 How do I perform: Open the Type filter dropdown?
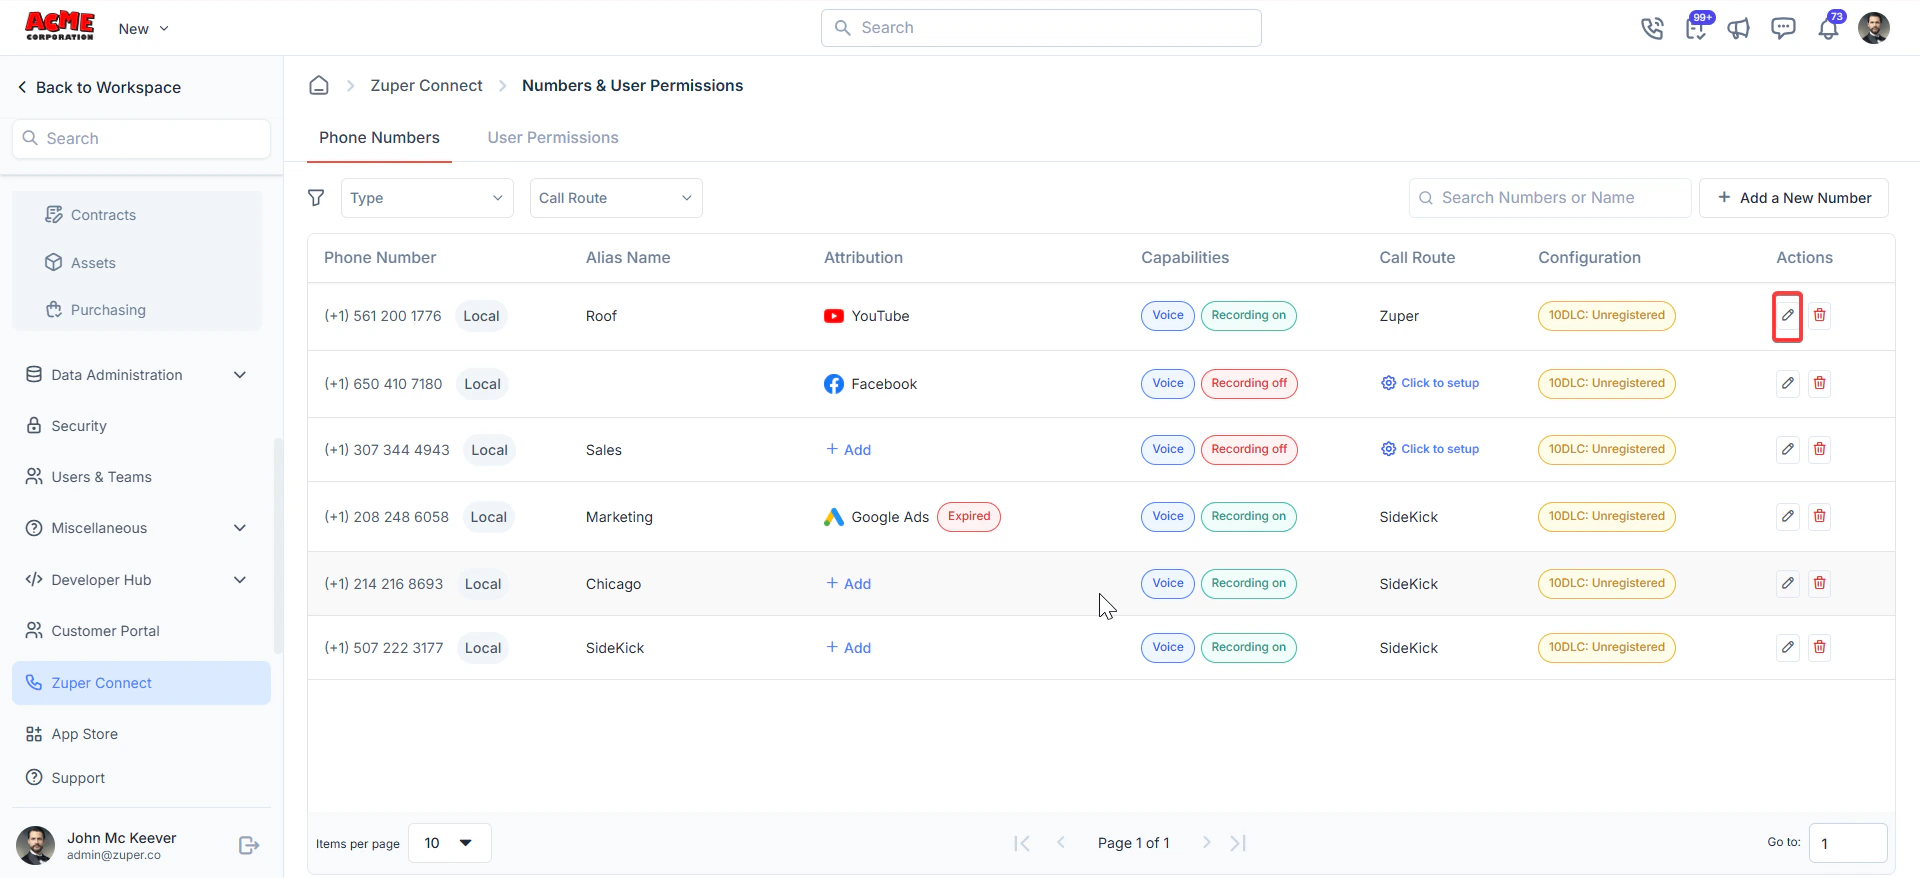coord(427,198)
